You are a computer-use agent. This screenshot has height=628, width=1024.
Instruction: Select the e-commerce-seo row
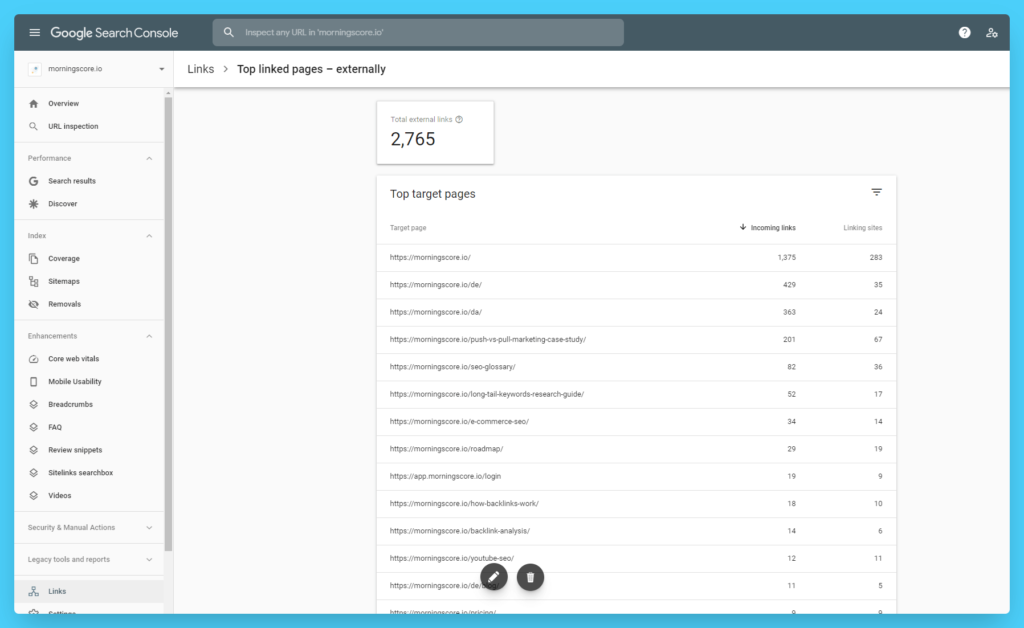pyautogui.click(x=636, y=422)
